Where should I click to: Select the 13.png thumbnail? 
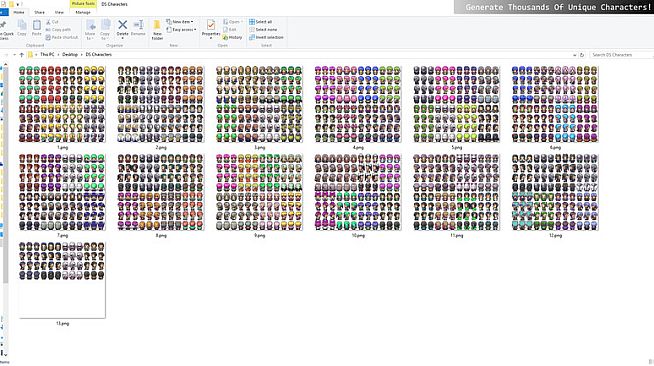point(62,280)
